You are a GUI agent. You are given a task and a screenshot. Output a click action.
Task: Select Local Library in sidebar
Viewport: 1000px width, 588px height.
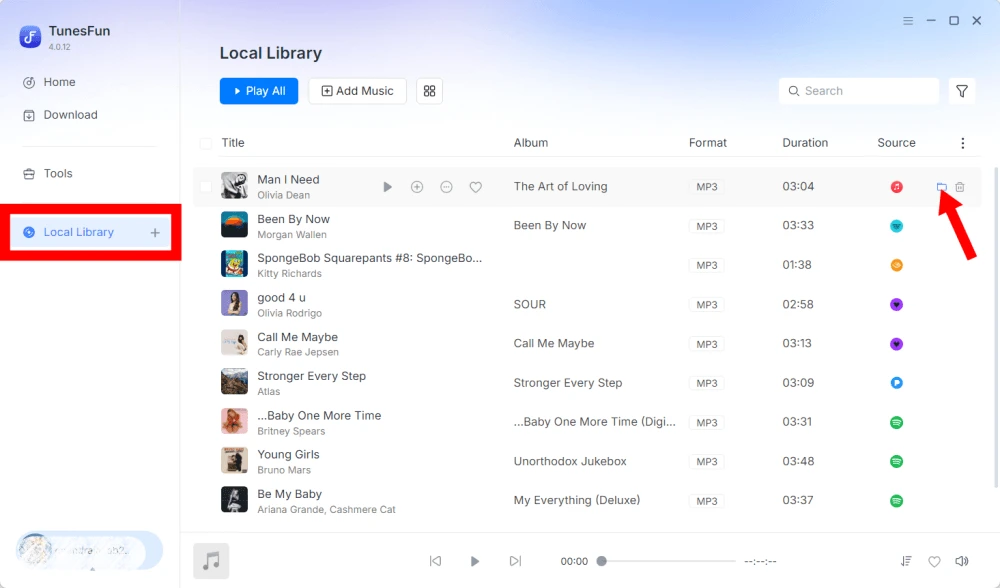(x=91, y=233)
